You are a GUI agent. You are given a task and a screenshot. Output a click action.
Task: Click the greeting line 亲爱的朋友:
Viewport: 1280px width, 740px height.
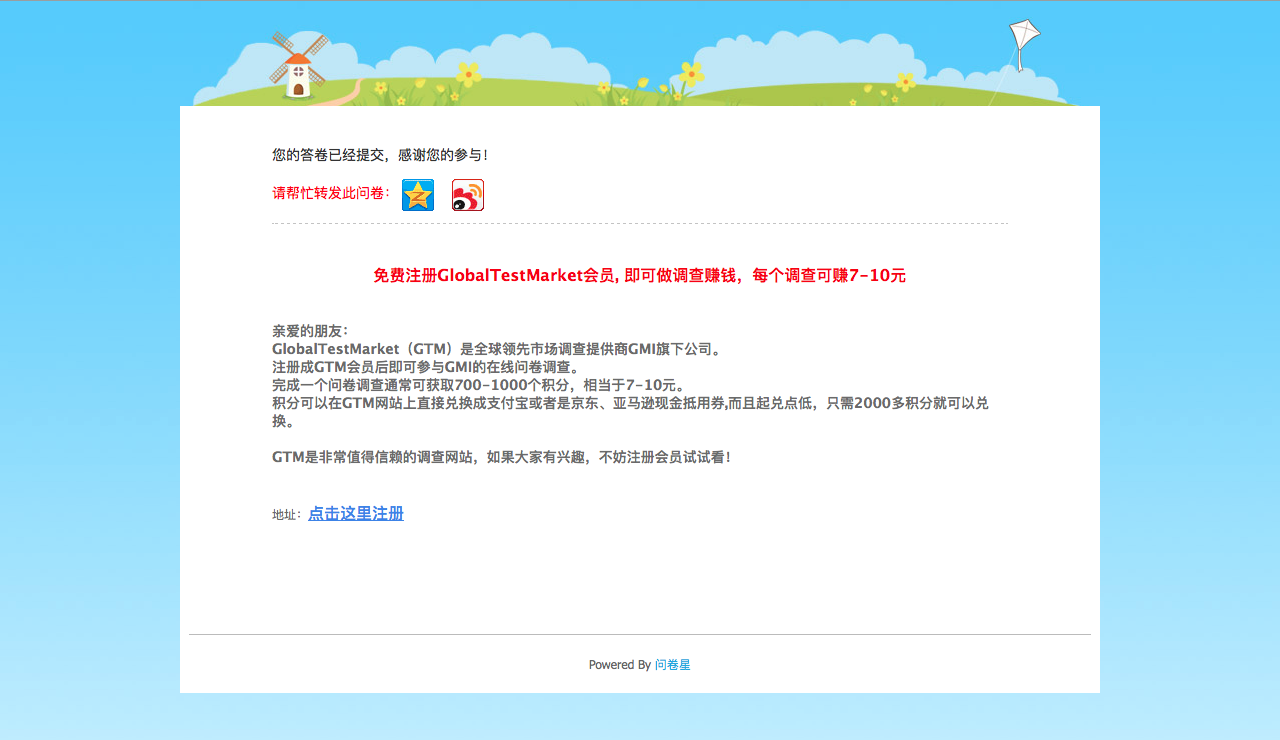pos(310,331)
